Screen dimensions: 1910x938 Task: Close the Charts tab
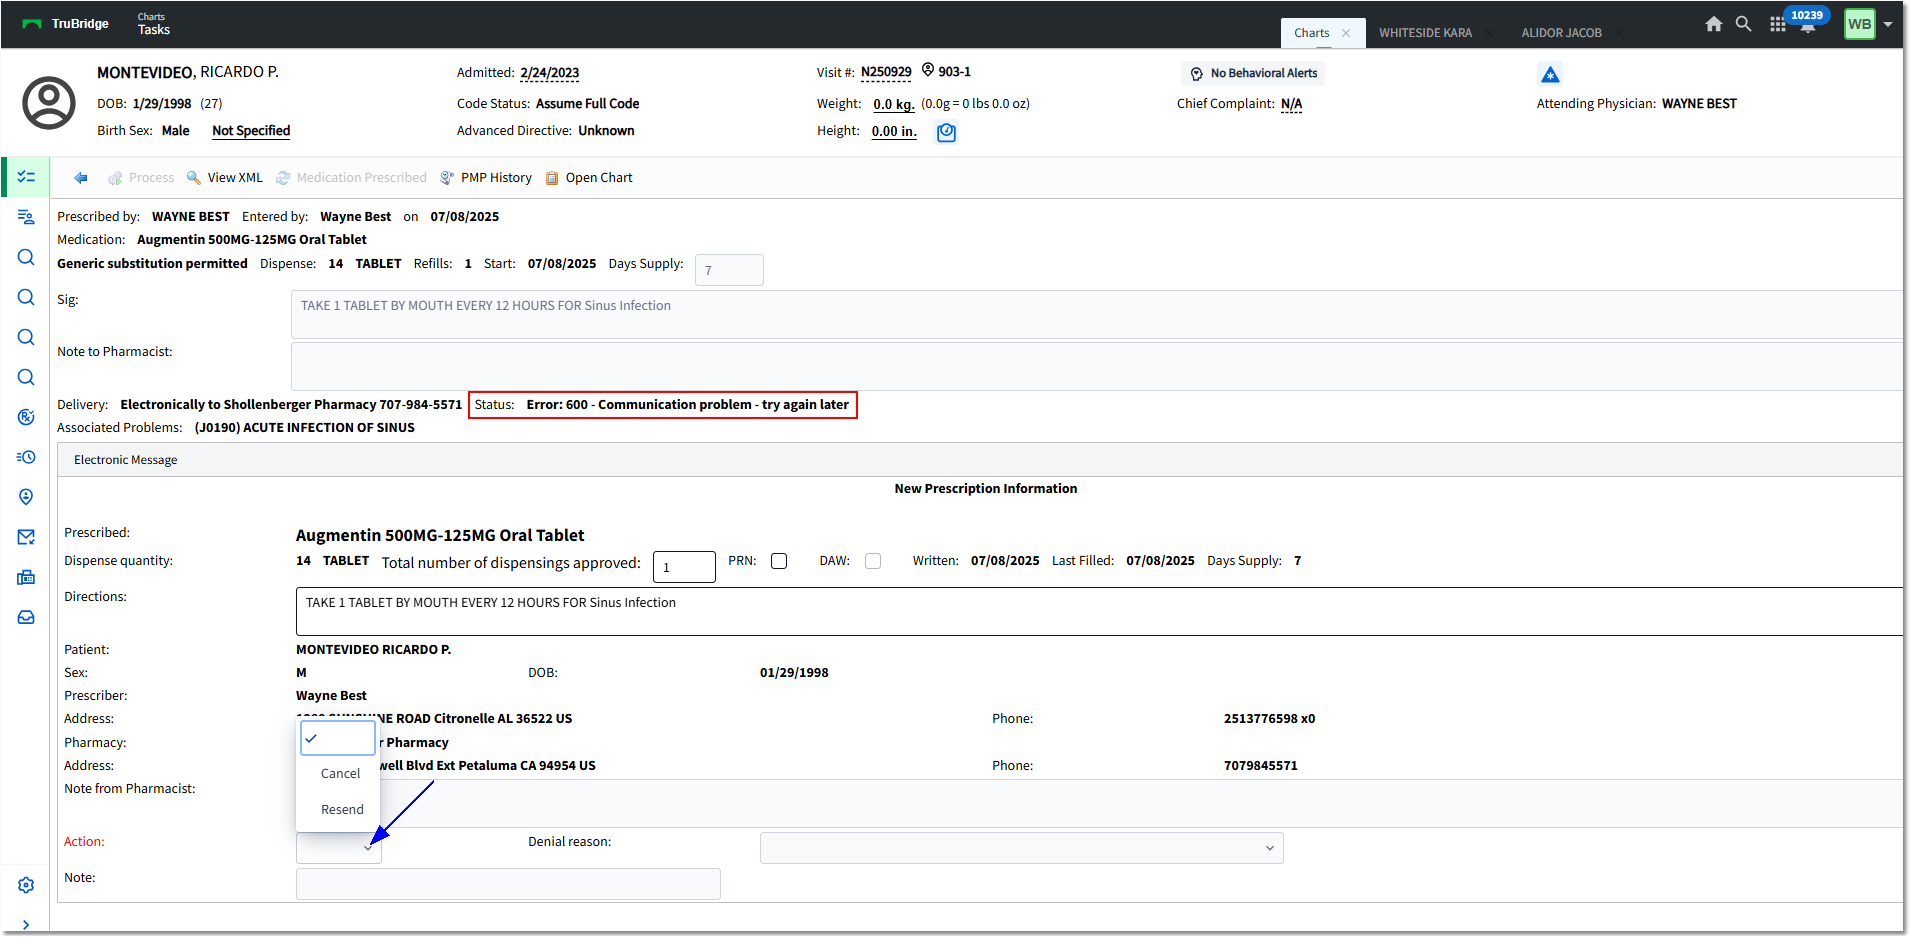[1346, 33]
